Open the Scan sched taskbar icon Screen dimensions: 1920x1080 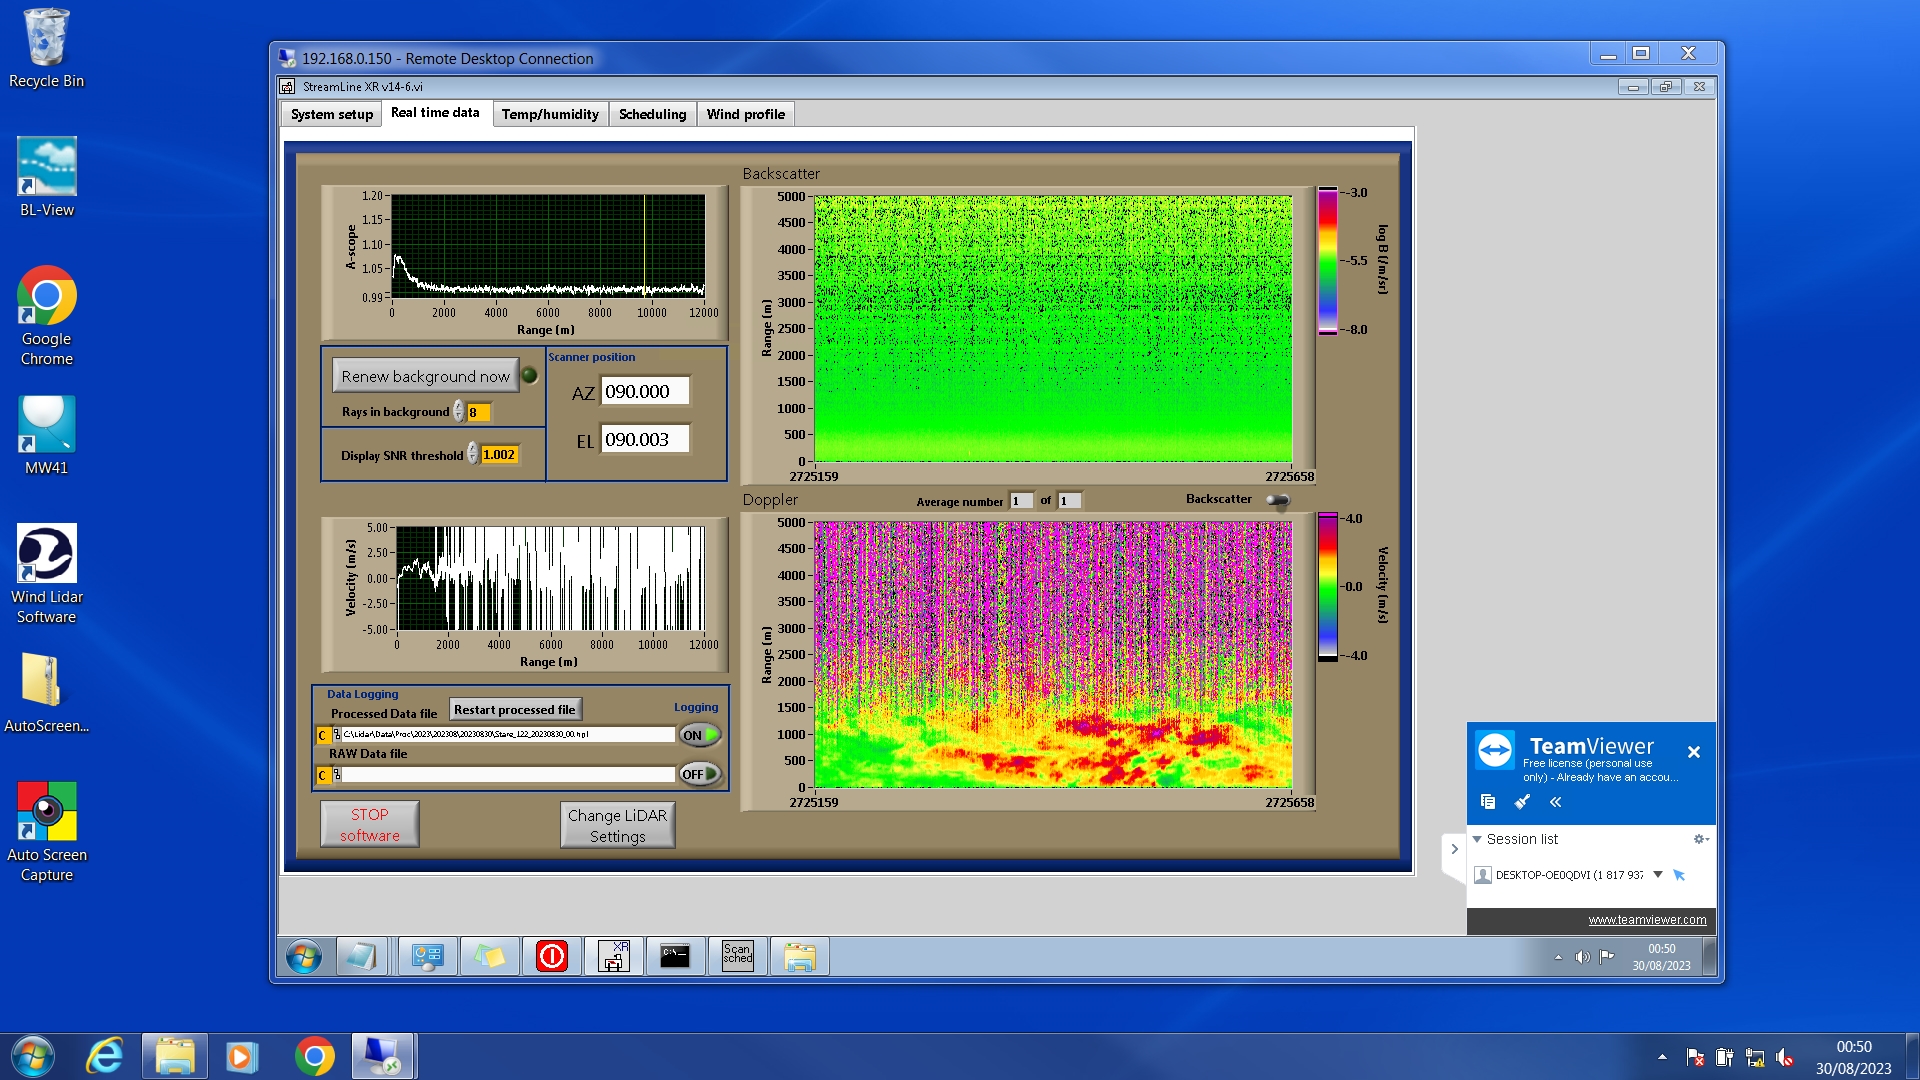(737, 956)
